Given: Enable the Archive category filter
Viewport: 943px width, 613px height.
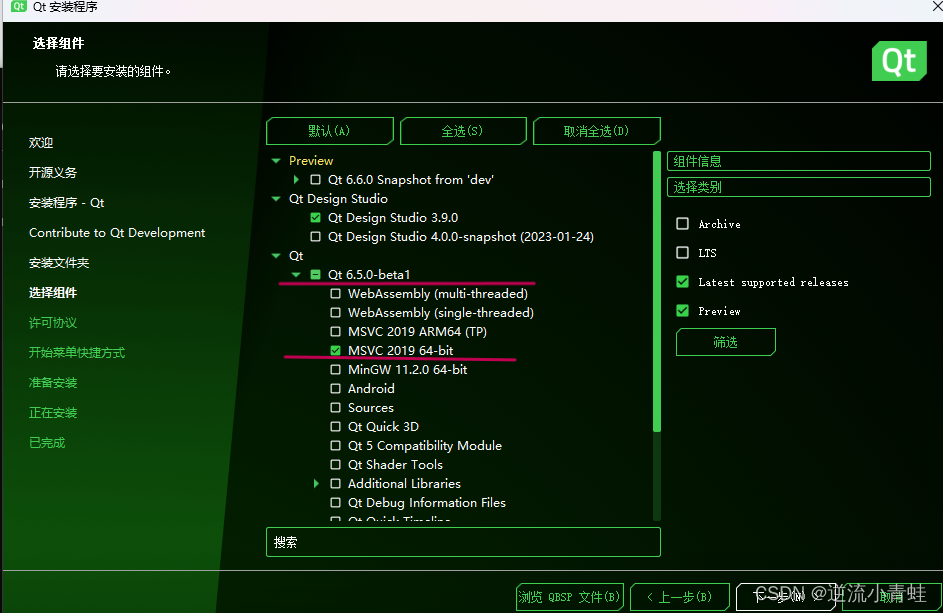Looking at the screenshot, I should [x=683, y=224].
